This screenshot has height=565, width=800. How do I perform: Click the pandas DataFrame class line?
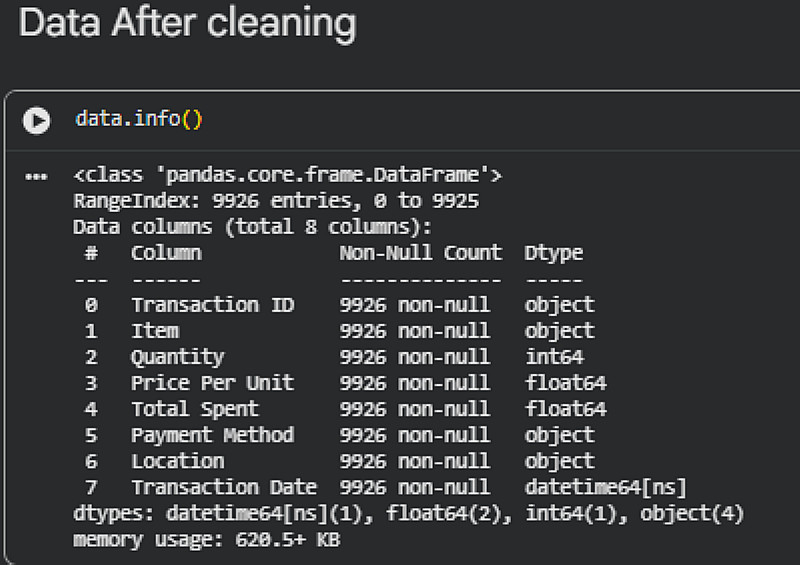[x=287, y=176]
